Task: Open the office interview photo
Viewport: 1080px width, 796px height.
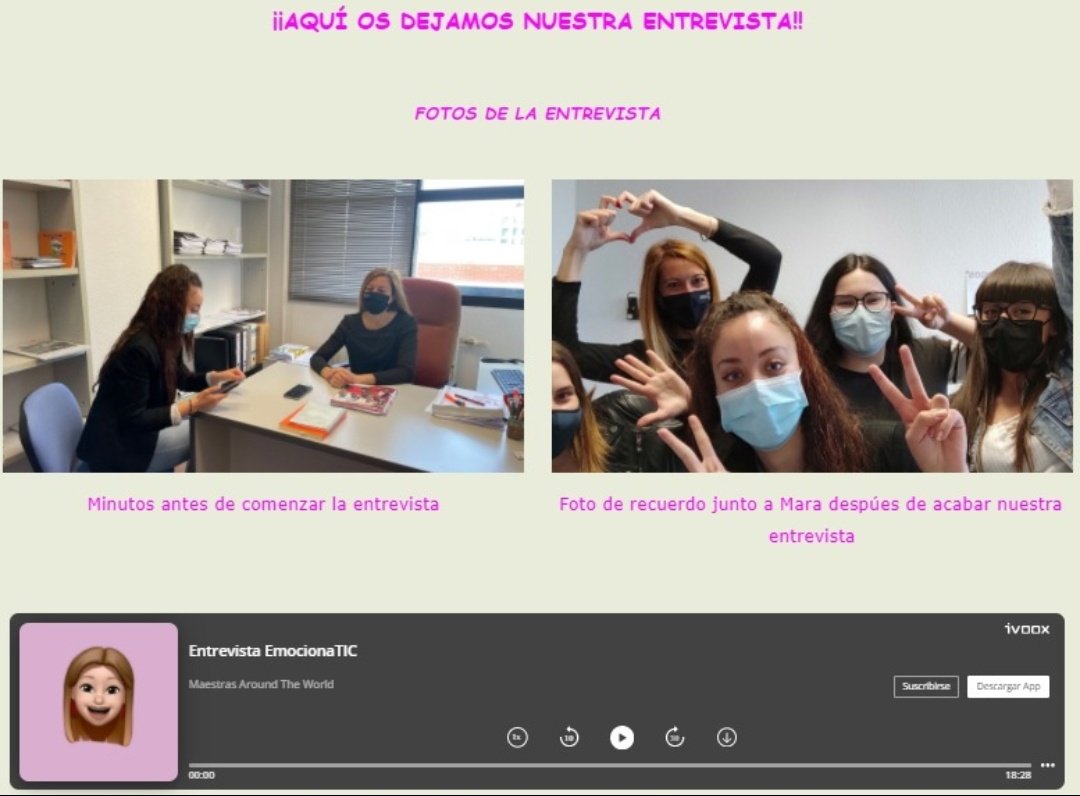Action: tap(263, 326)
